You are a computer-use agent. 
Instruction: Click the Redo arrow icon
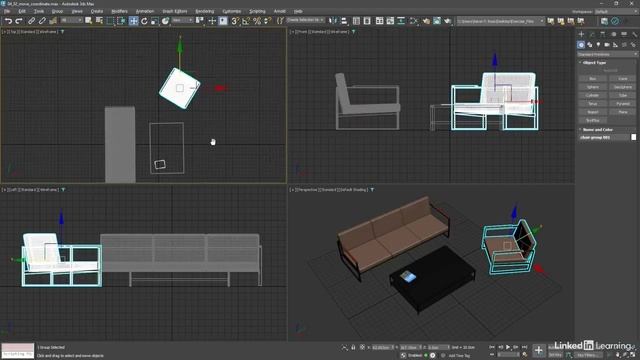point(19,20)
